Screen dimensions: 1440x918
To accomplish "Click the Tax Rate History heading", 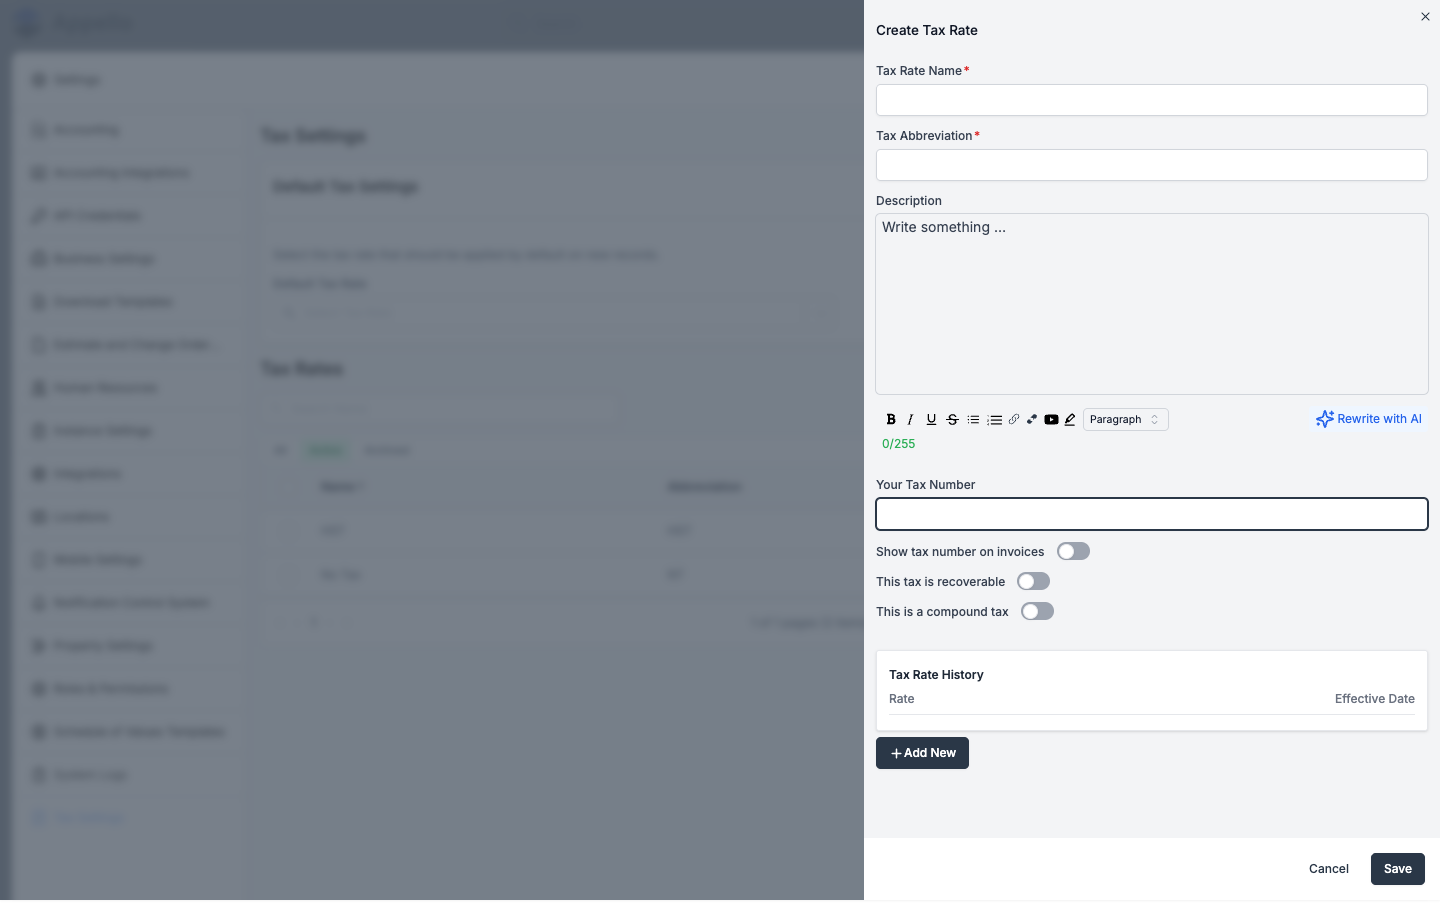I will pos(936,675).
